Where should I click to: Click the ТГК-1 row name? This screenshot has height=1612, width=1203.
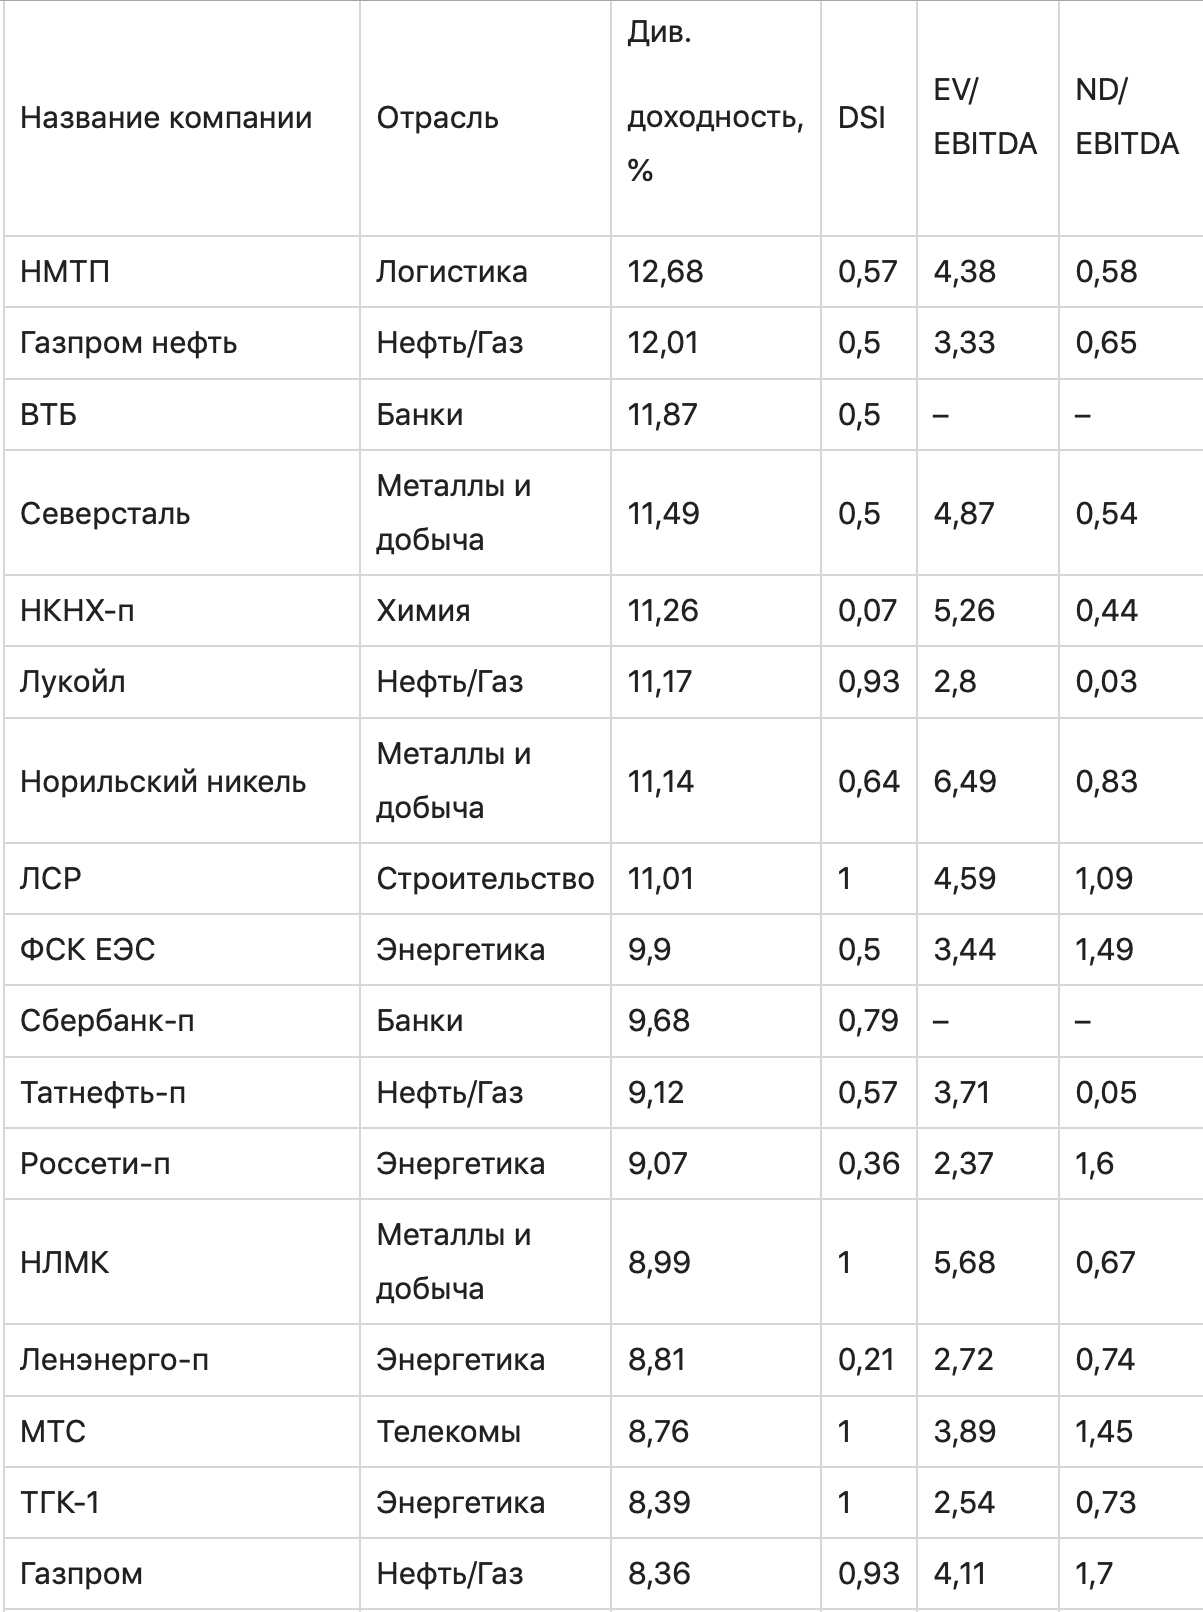coord(60,1502)
